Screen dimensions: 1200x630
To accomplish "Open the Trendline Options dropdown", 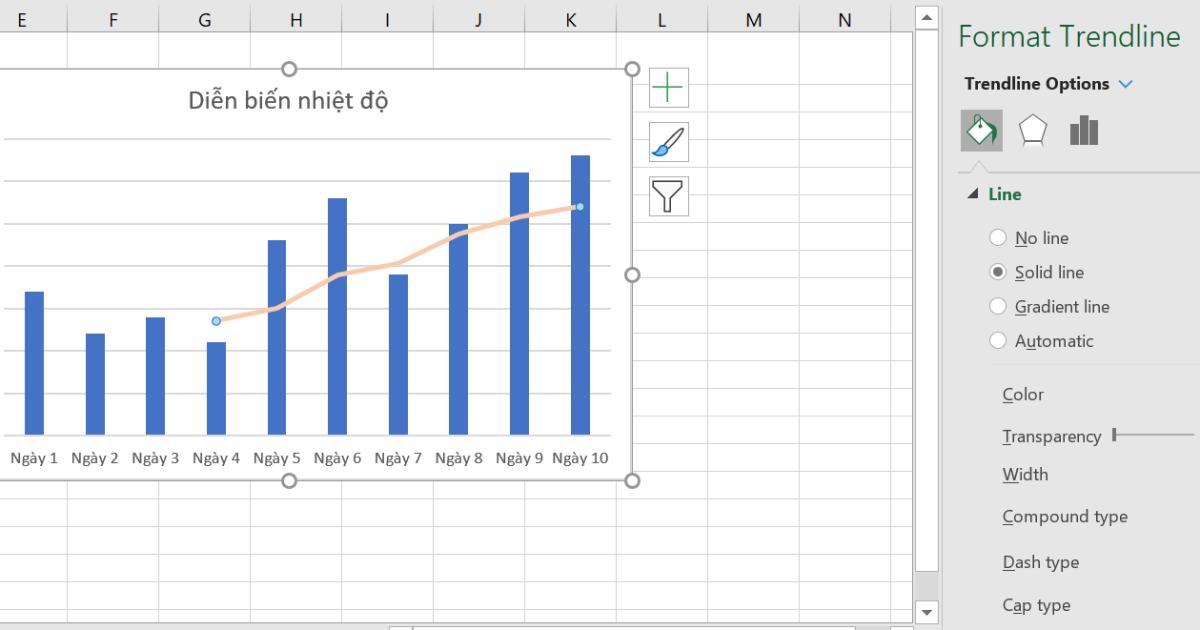I will [x=1127, y=84].
